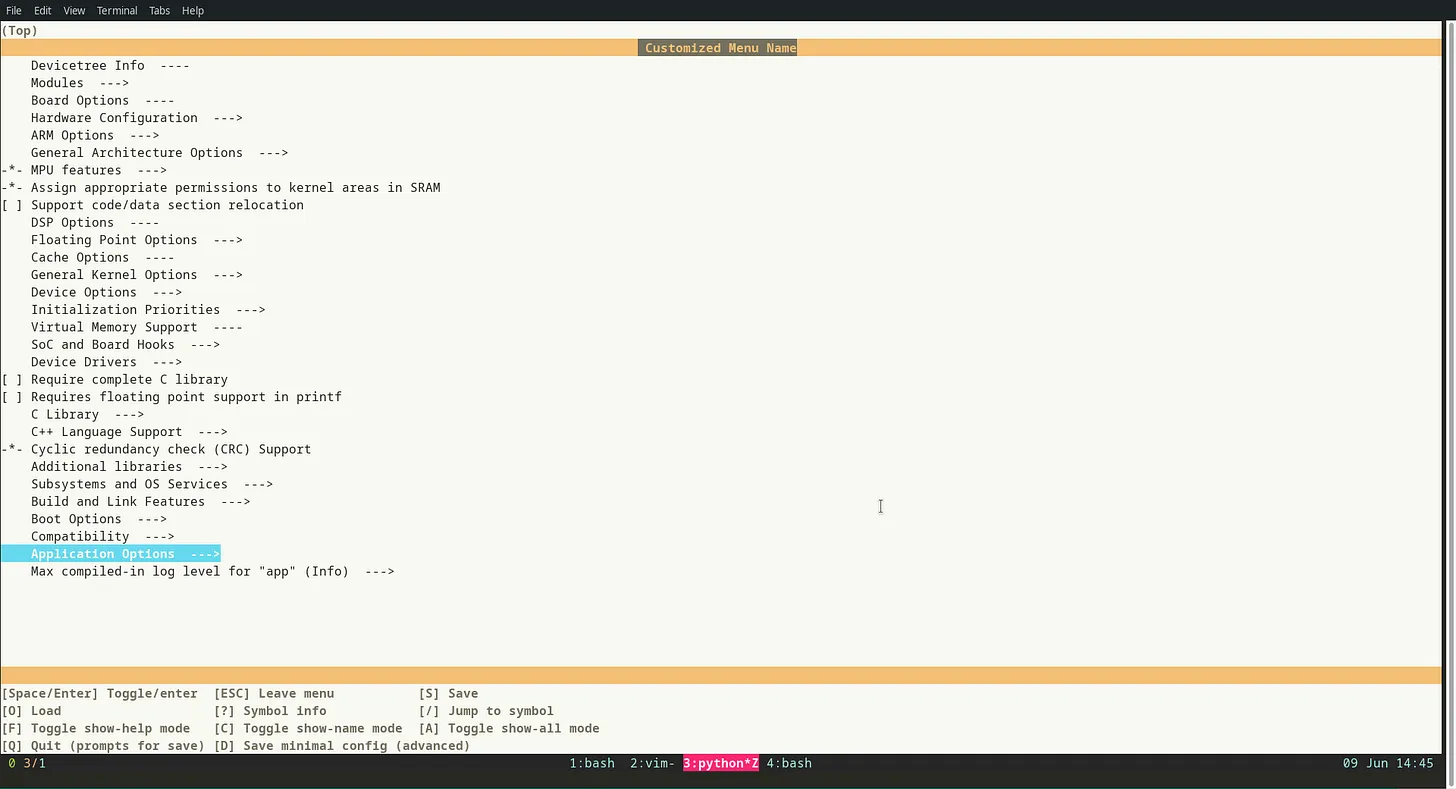This screenshot has height=789, width=1456.
Task: Expand Initialization Priorities submenu
Action: point(148,310)
